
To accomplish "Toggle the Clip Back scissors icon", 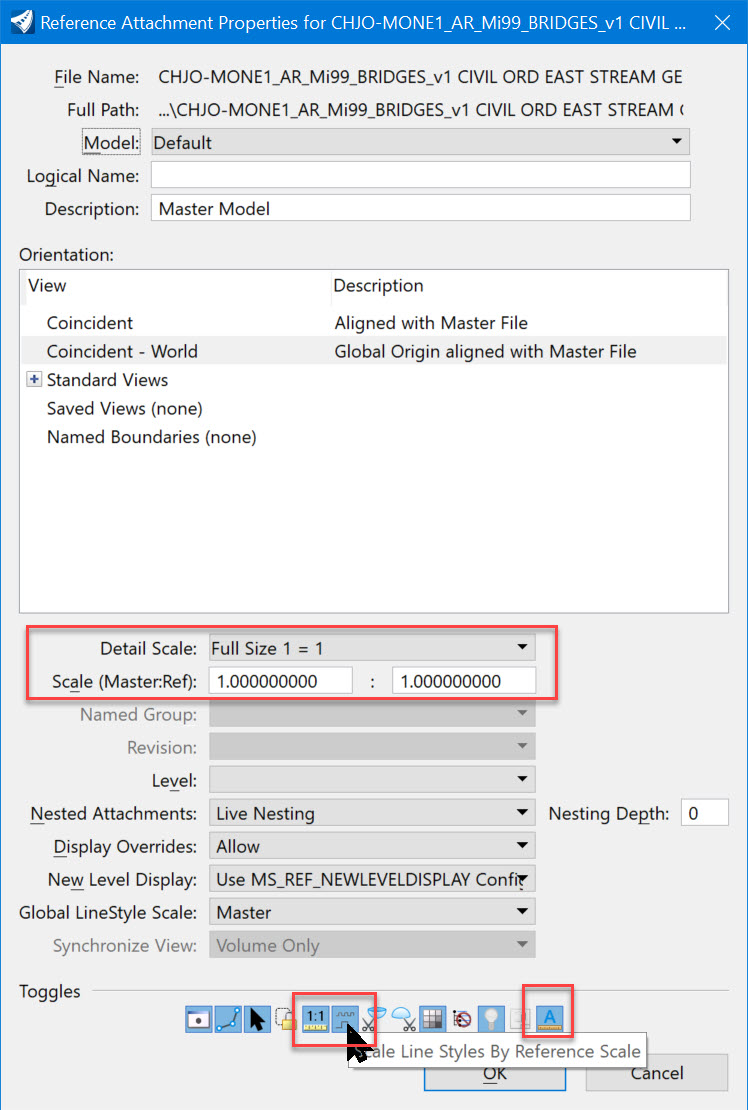I will (x=373, y=1019).
